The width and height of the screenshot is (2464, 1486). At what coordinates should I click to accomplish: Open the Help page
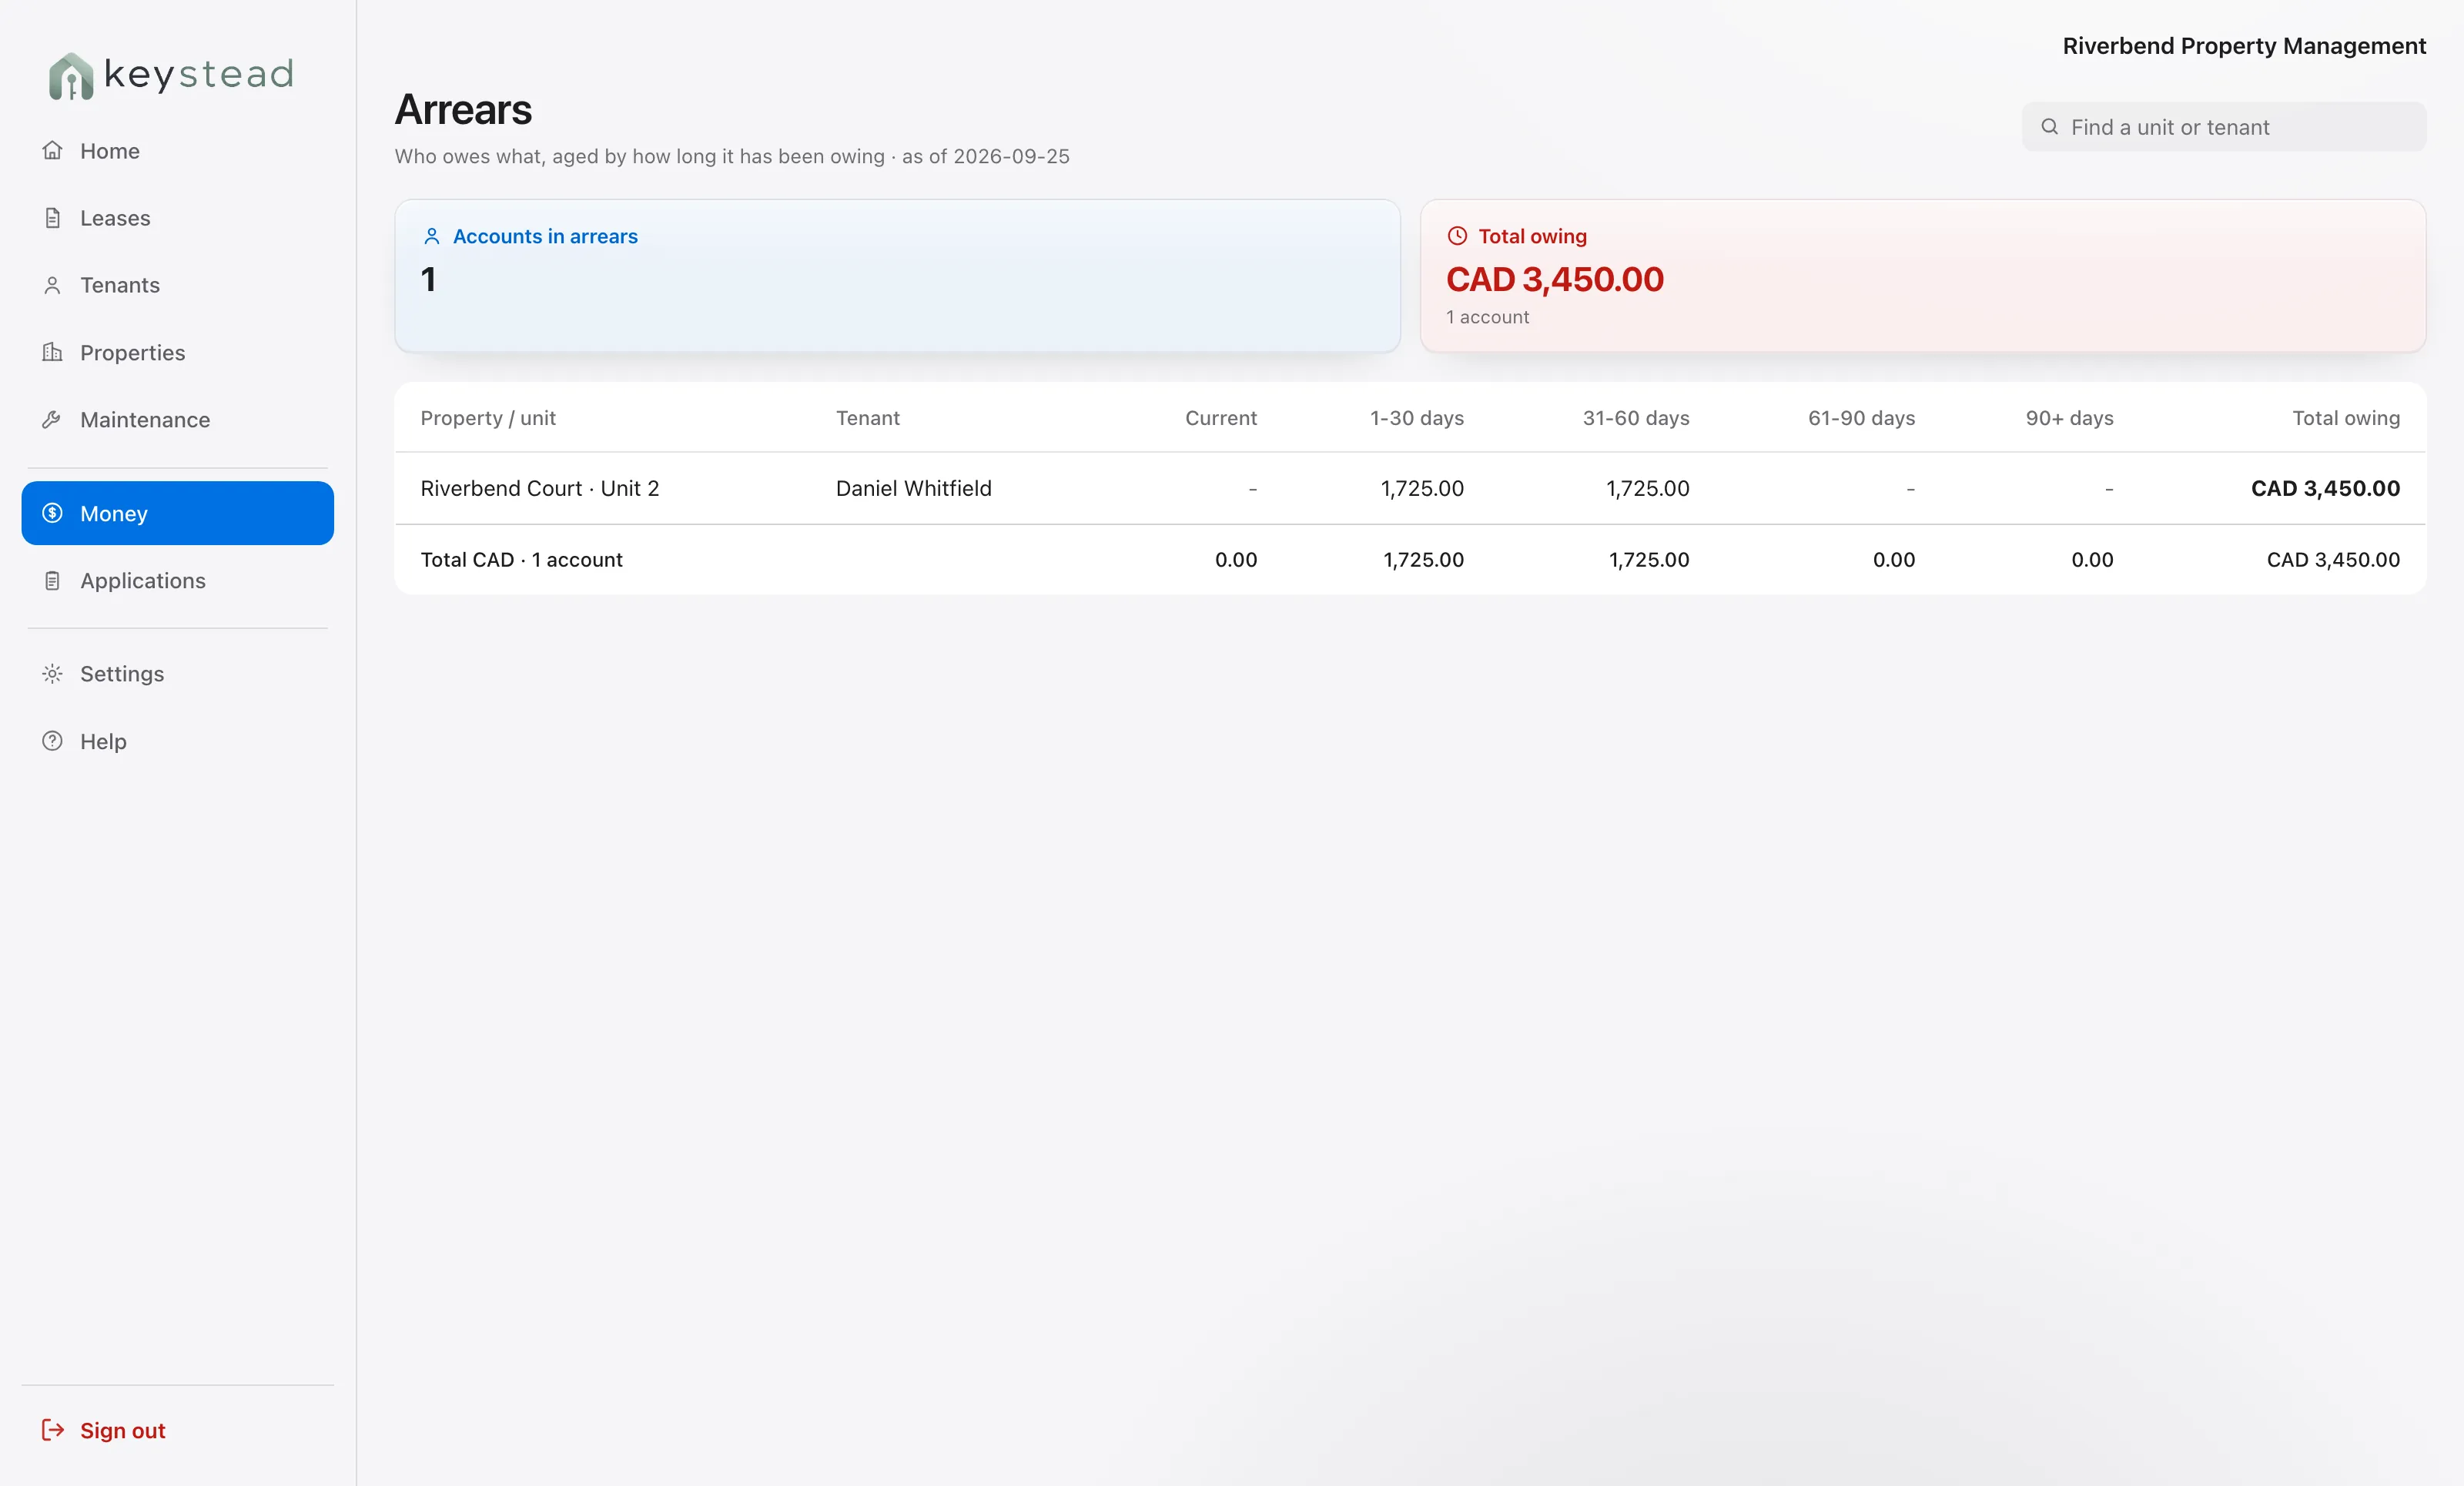coord(178,741)
